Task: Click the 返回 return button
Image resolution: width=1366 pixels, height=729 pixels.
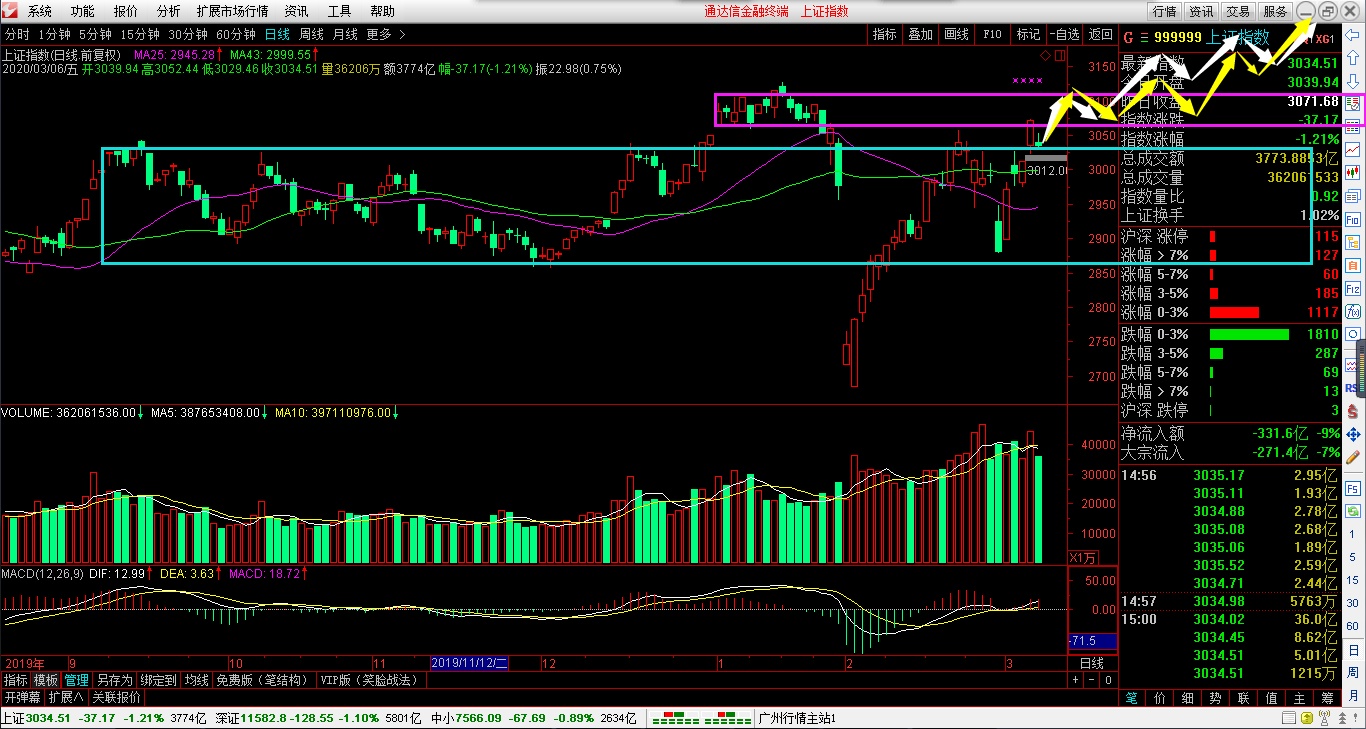Action: click(1101, 34)
